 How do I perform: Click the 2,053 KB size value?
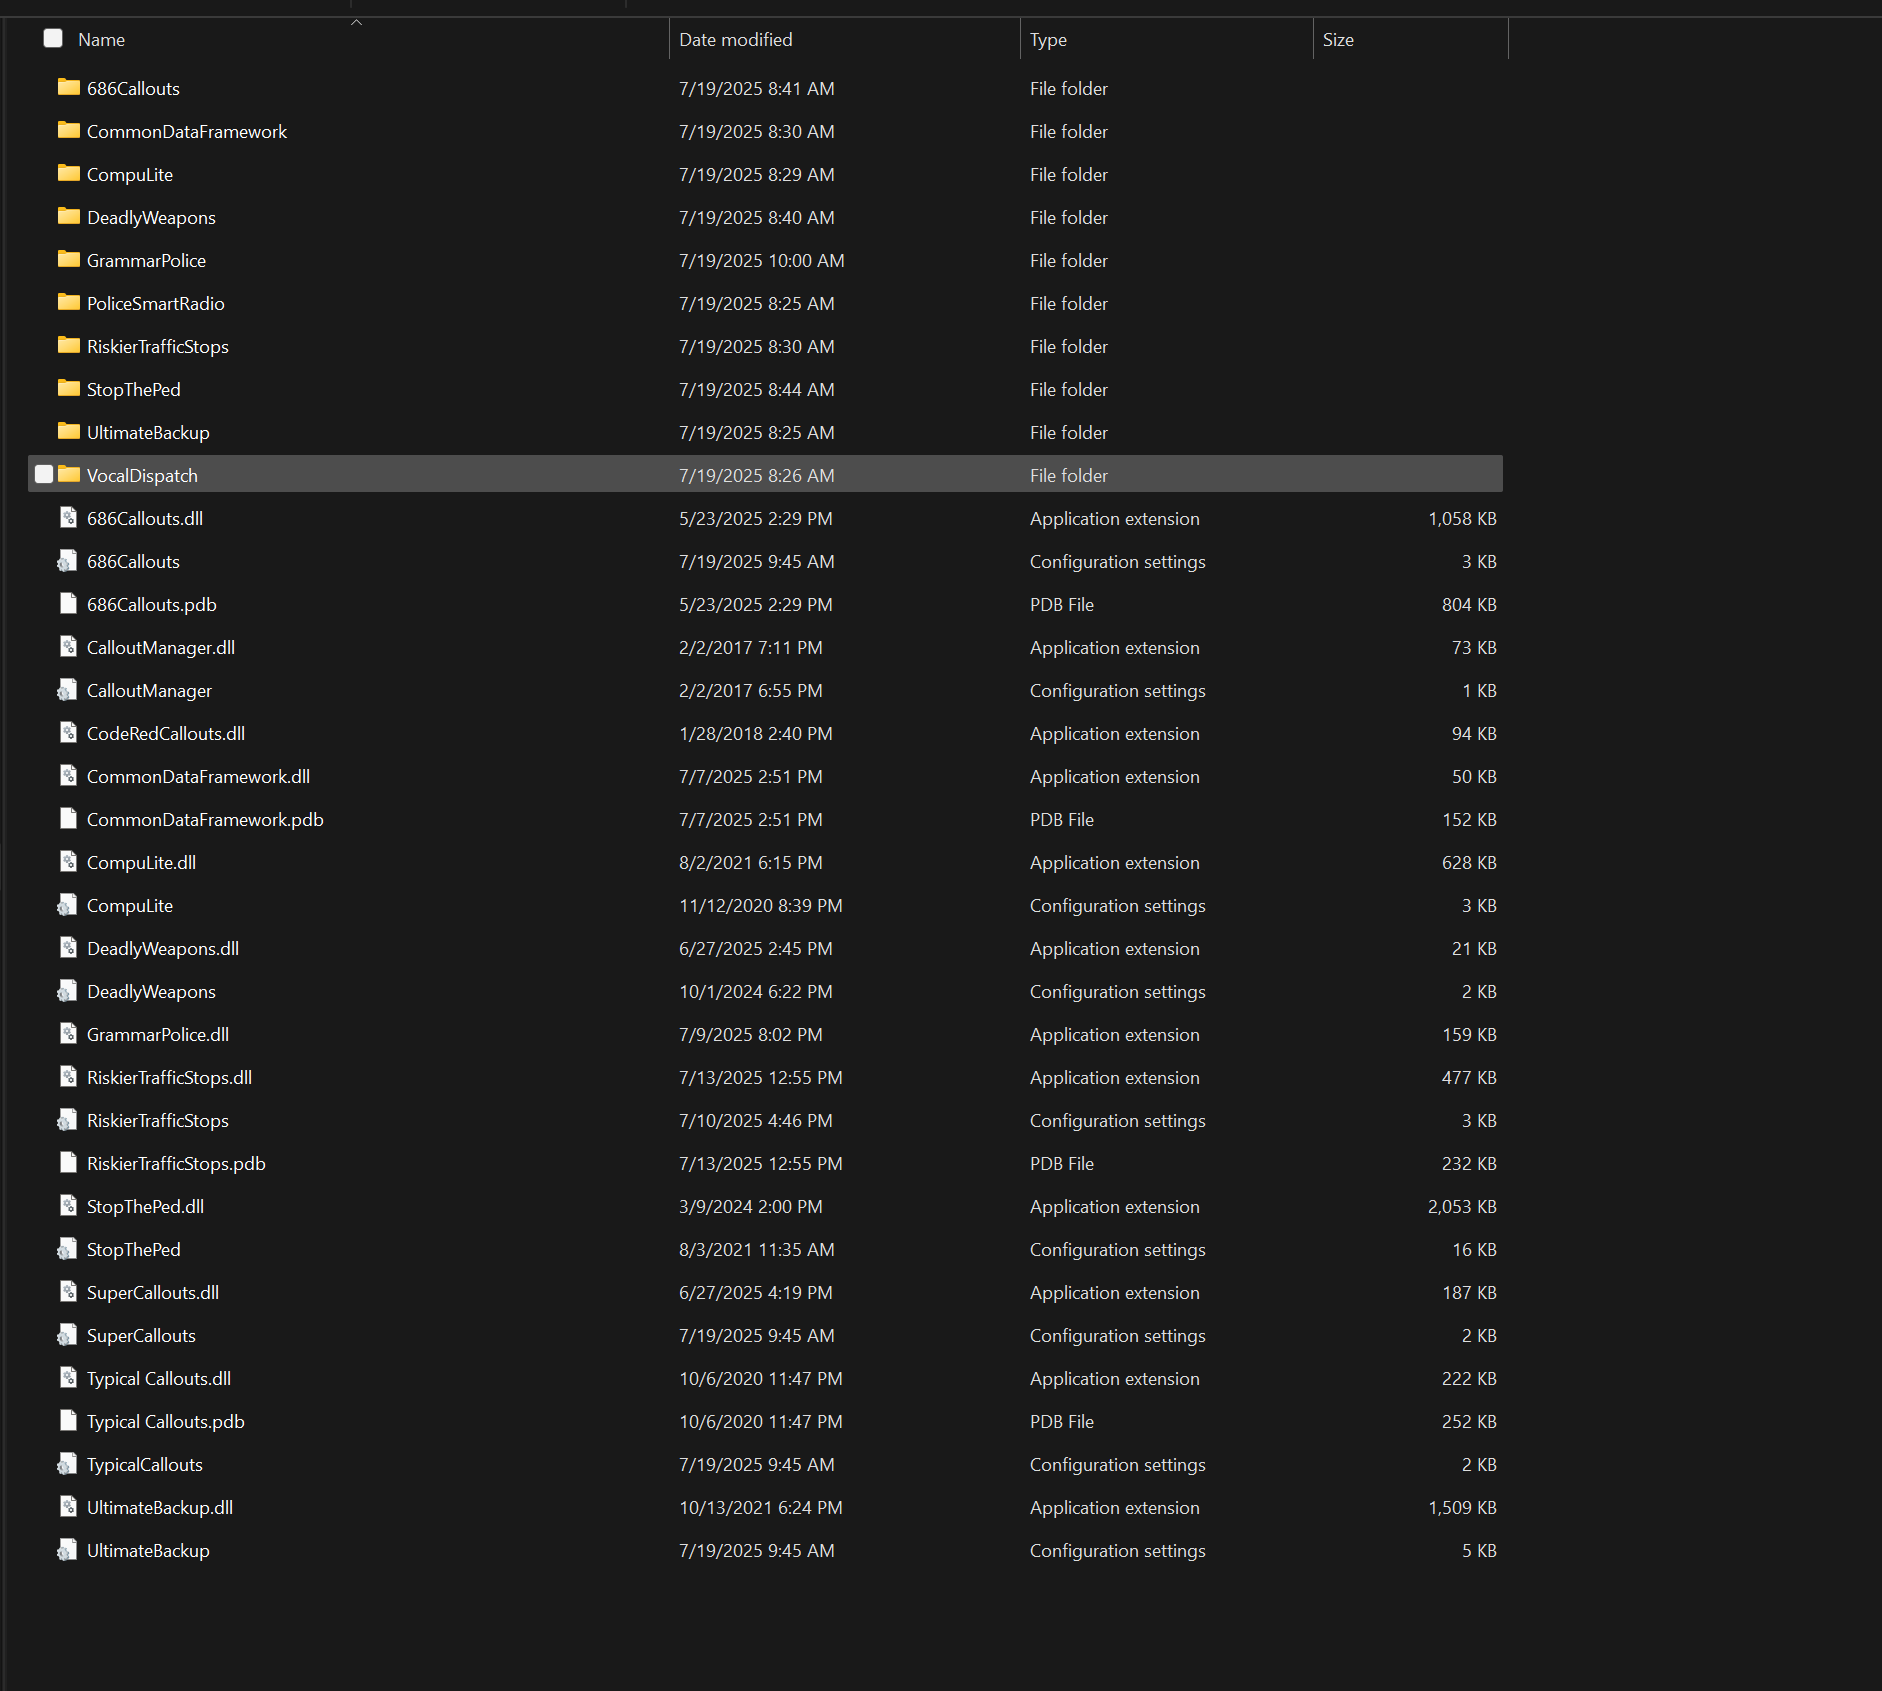1462,1207
